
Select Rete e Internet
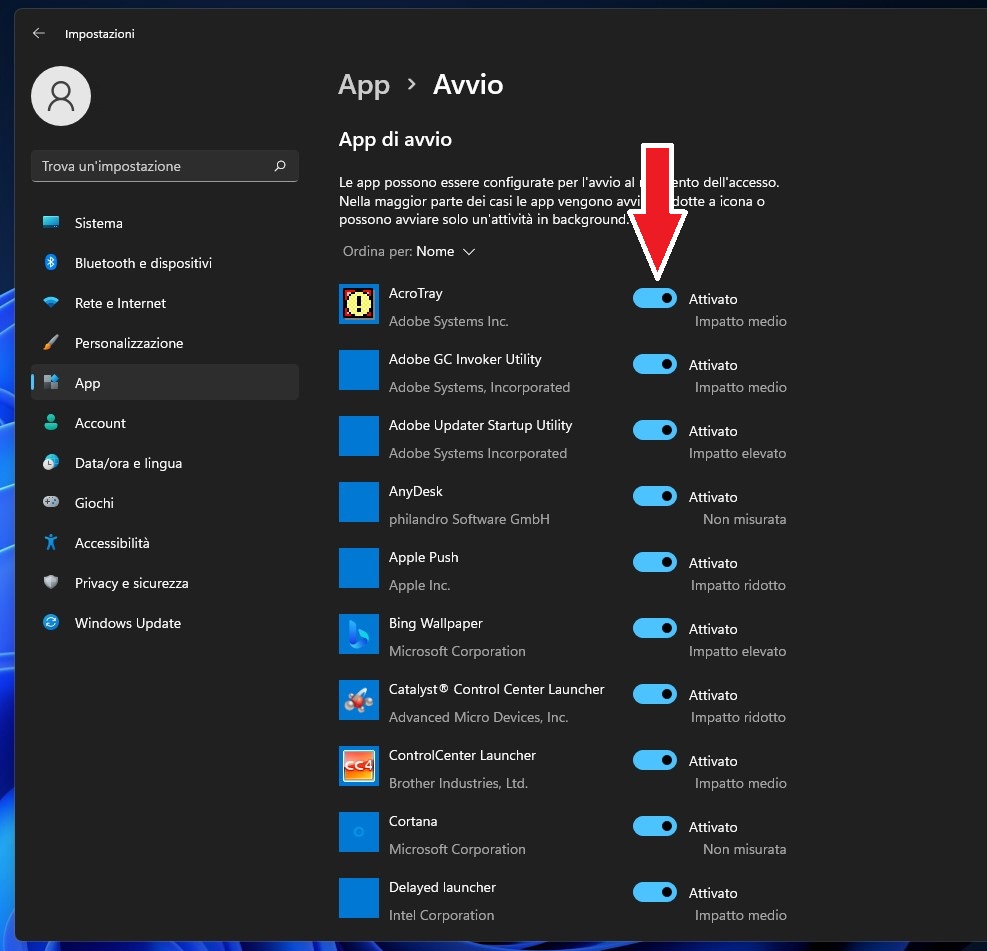(165, 303)
